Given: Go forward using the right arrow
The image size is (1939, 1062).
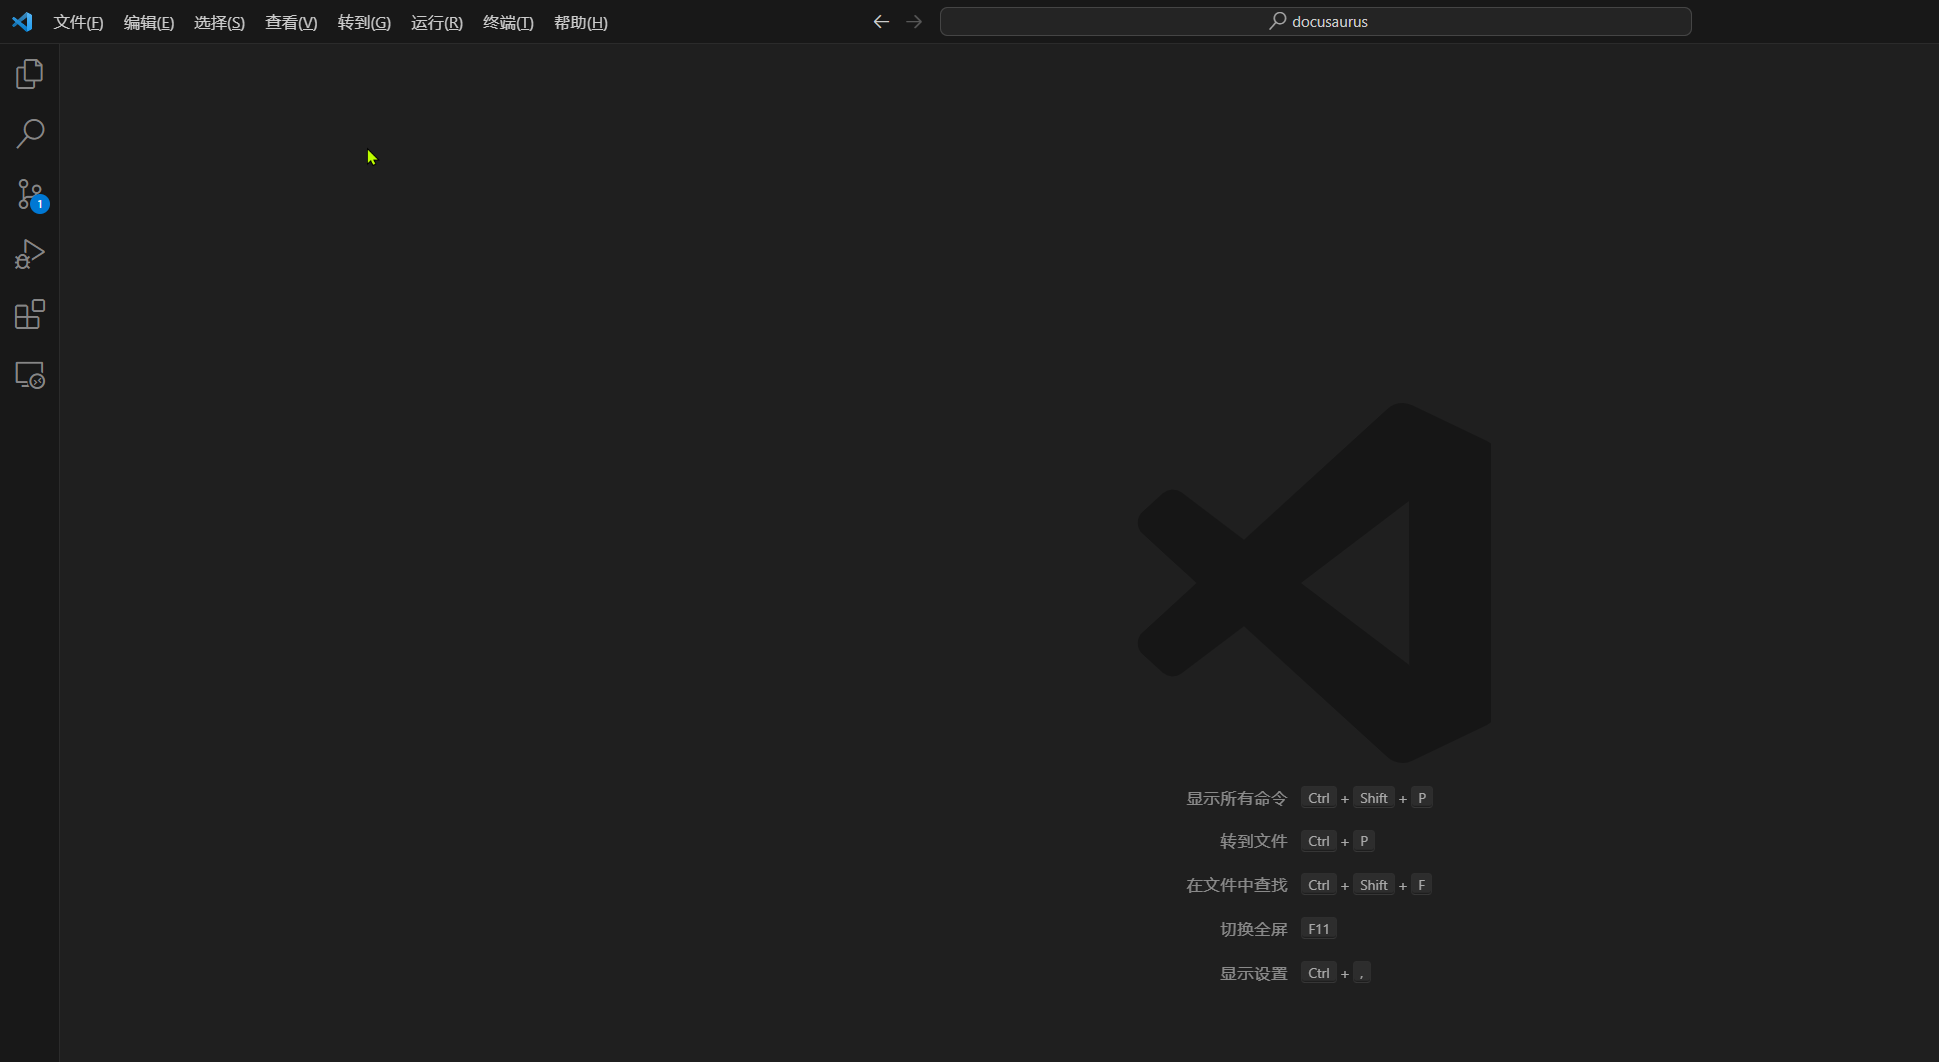Looking at the screenshot, I should (914, 22).
